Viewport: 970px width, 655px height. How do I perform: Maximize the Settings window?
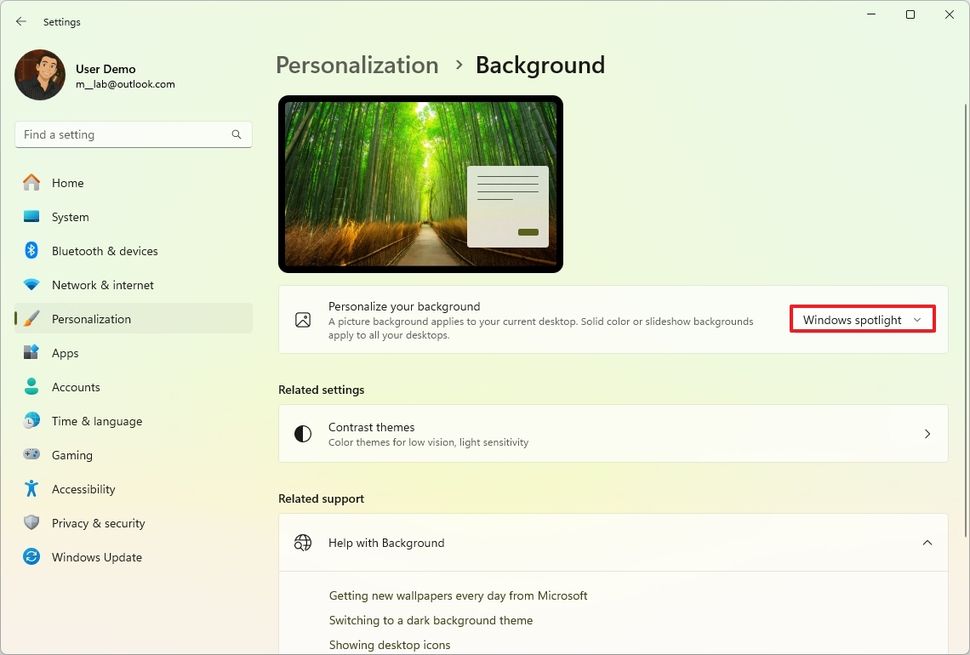pyautogui.click(x=911, y=14)
